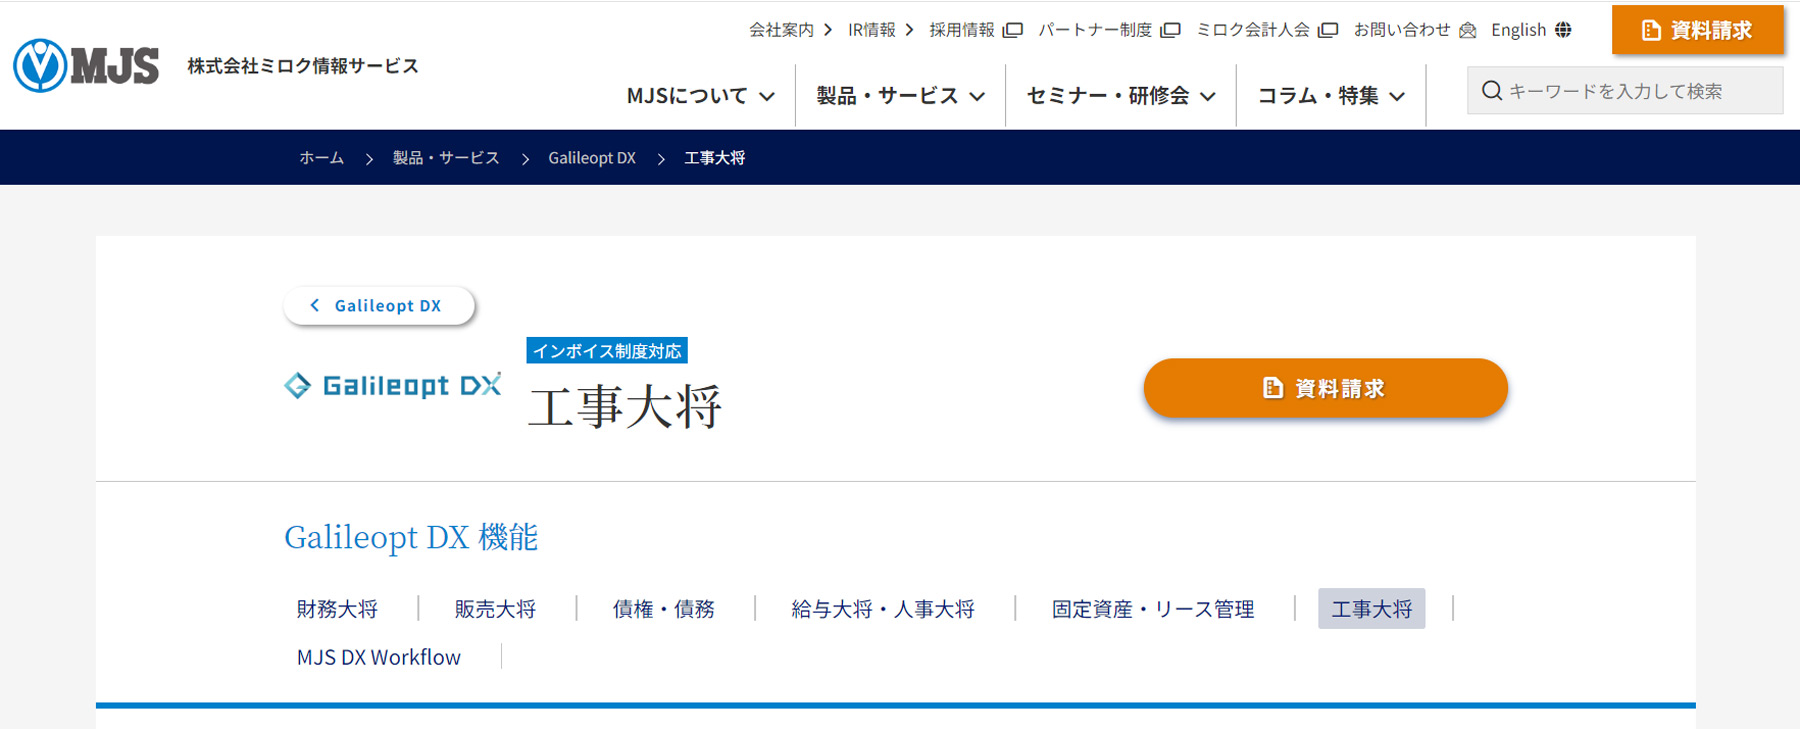The height and width of the screenshot is (729, 1800).
Task: Select the MJS DX Workflow tab
Action: [379, 657]
